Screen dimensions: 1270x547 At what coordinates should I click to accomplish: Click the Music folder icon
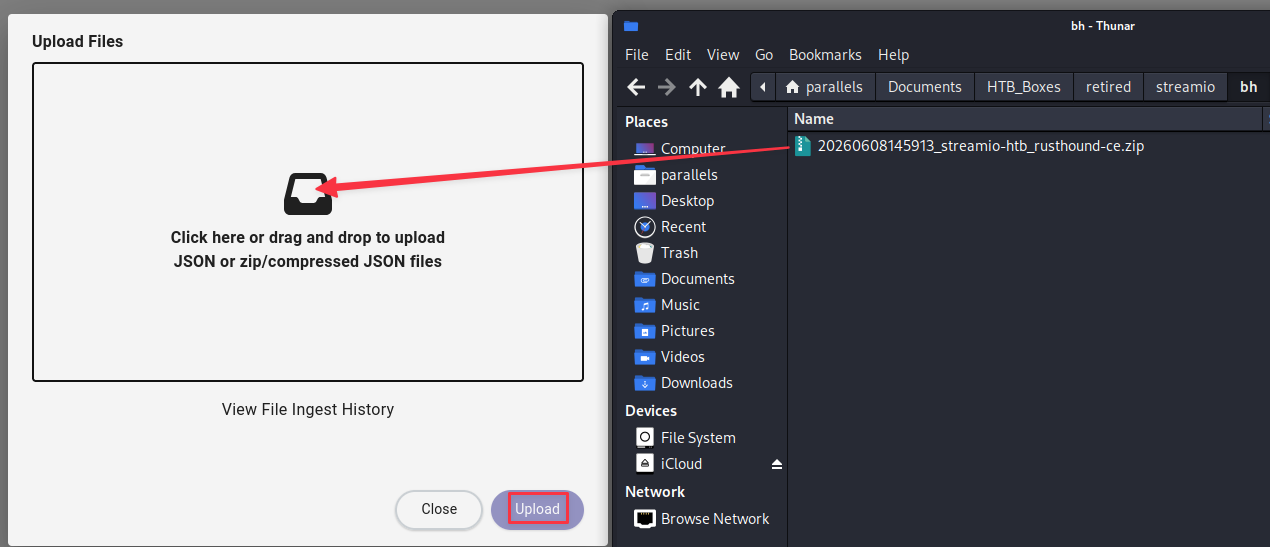[645, 305]
